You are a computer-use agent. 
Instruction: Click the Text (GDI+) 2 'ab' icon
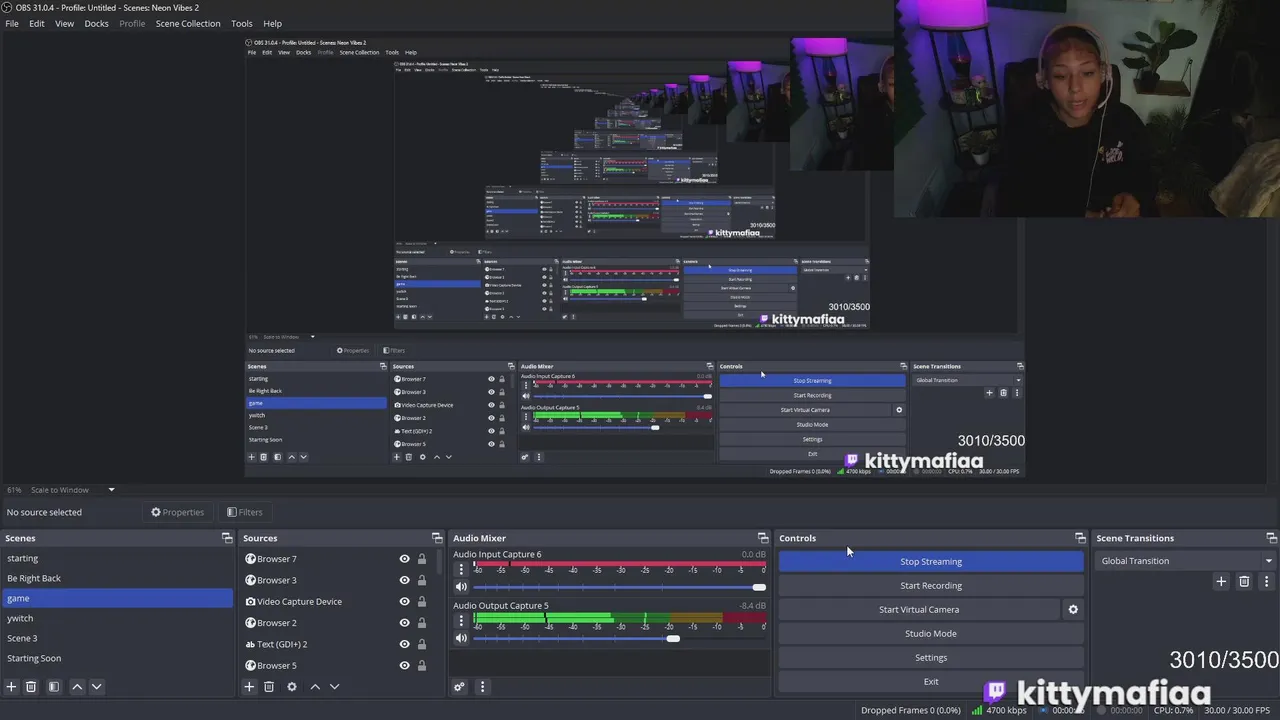250,645
